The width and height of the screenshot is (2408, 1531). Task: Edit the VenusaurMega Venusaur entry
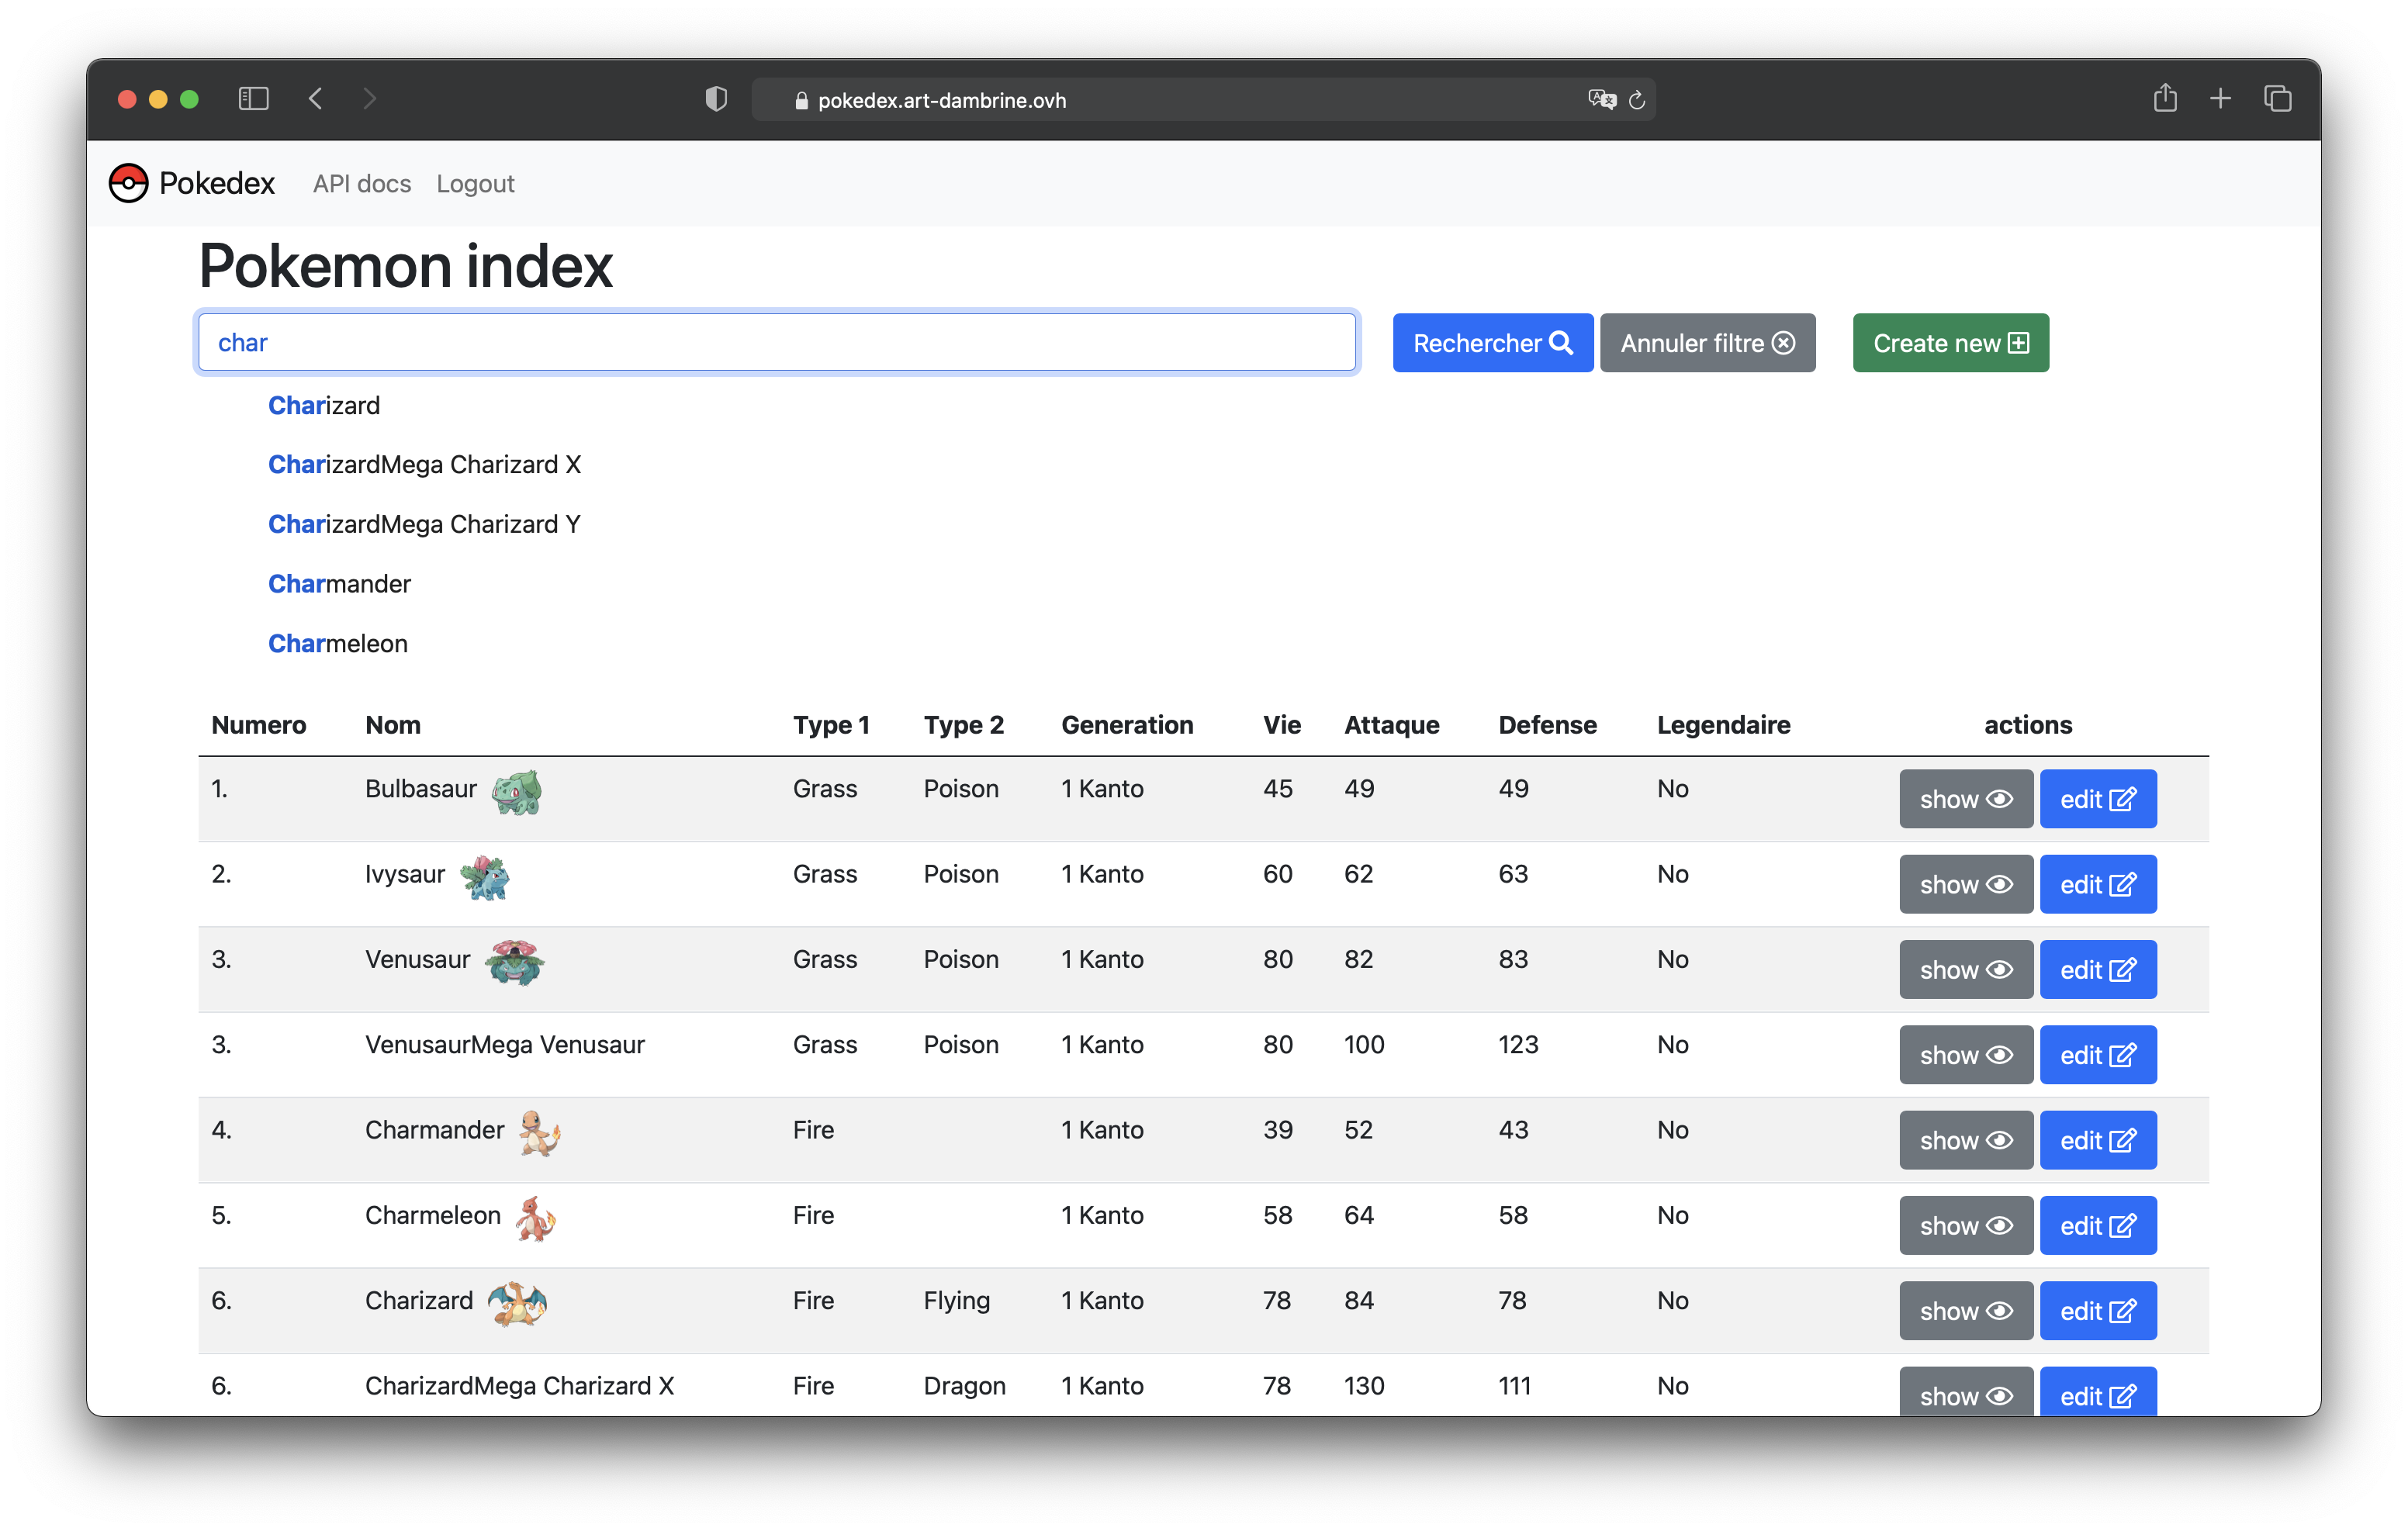[x=2098, y=1055]
